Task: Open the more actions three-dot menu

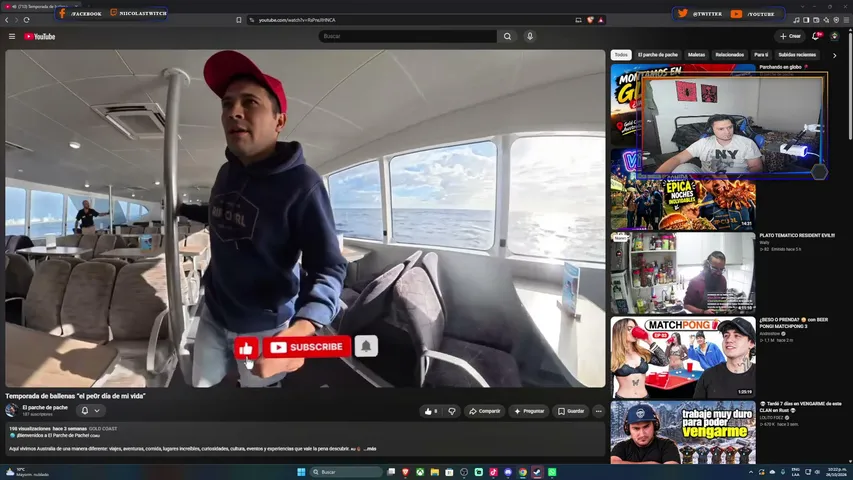Action: [x=598, y=411]
